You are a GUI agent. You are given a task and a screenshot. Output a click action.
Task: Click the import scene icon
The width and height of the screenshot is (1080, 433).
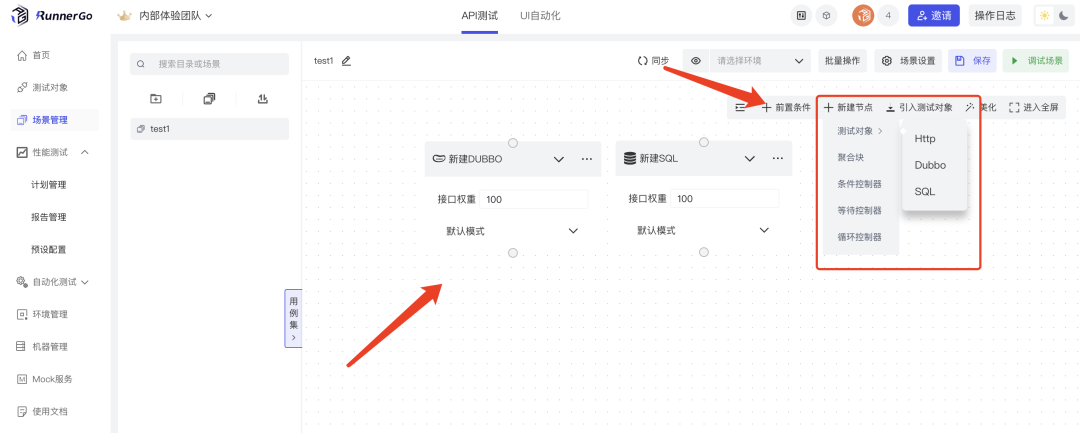[262, 99]
